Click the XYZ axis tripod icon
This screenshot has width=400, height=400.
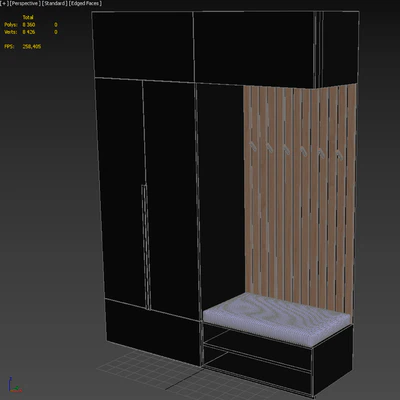(14, 385)
